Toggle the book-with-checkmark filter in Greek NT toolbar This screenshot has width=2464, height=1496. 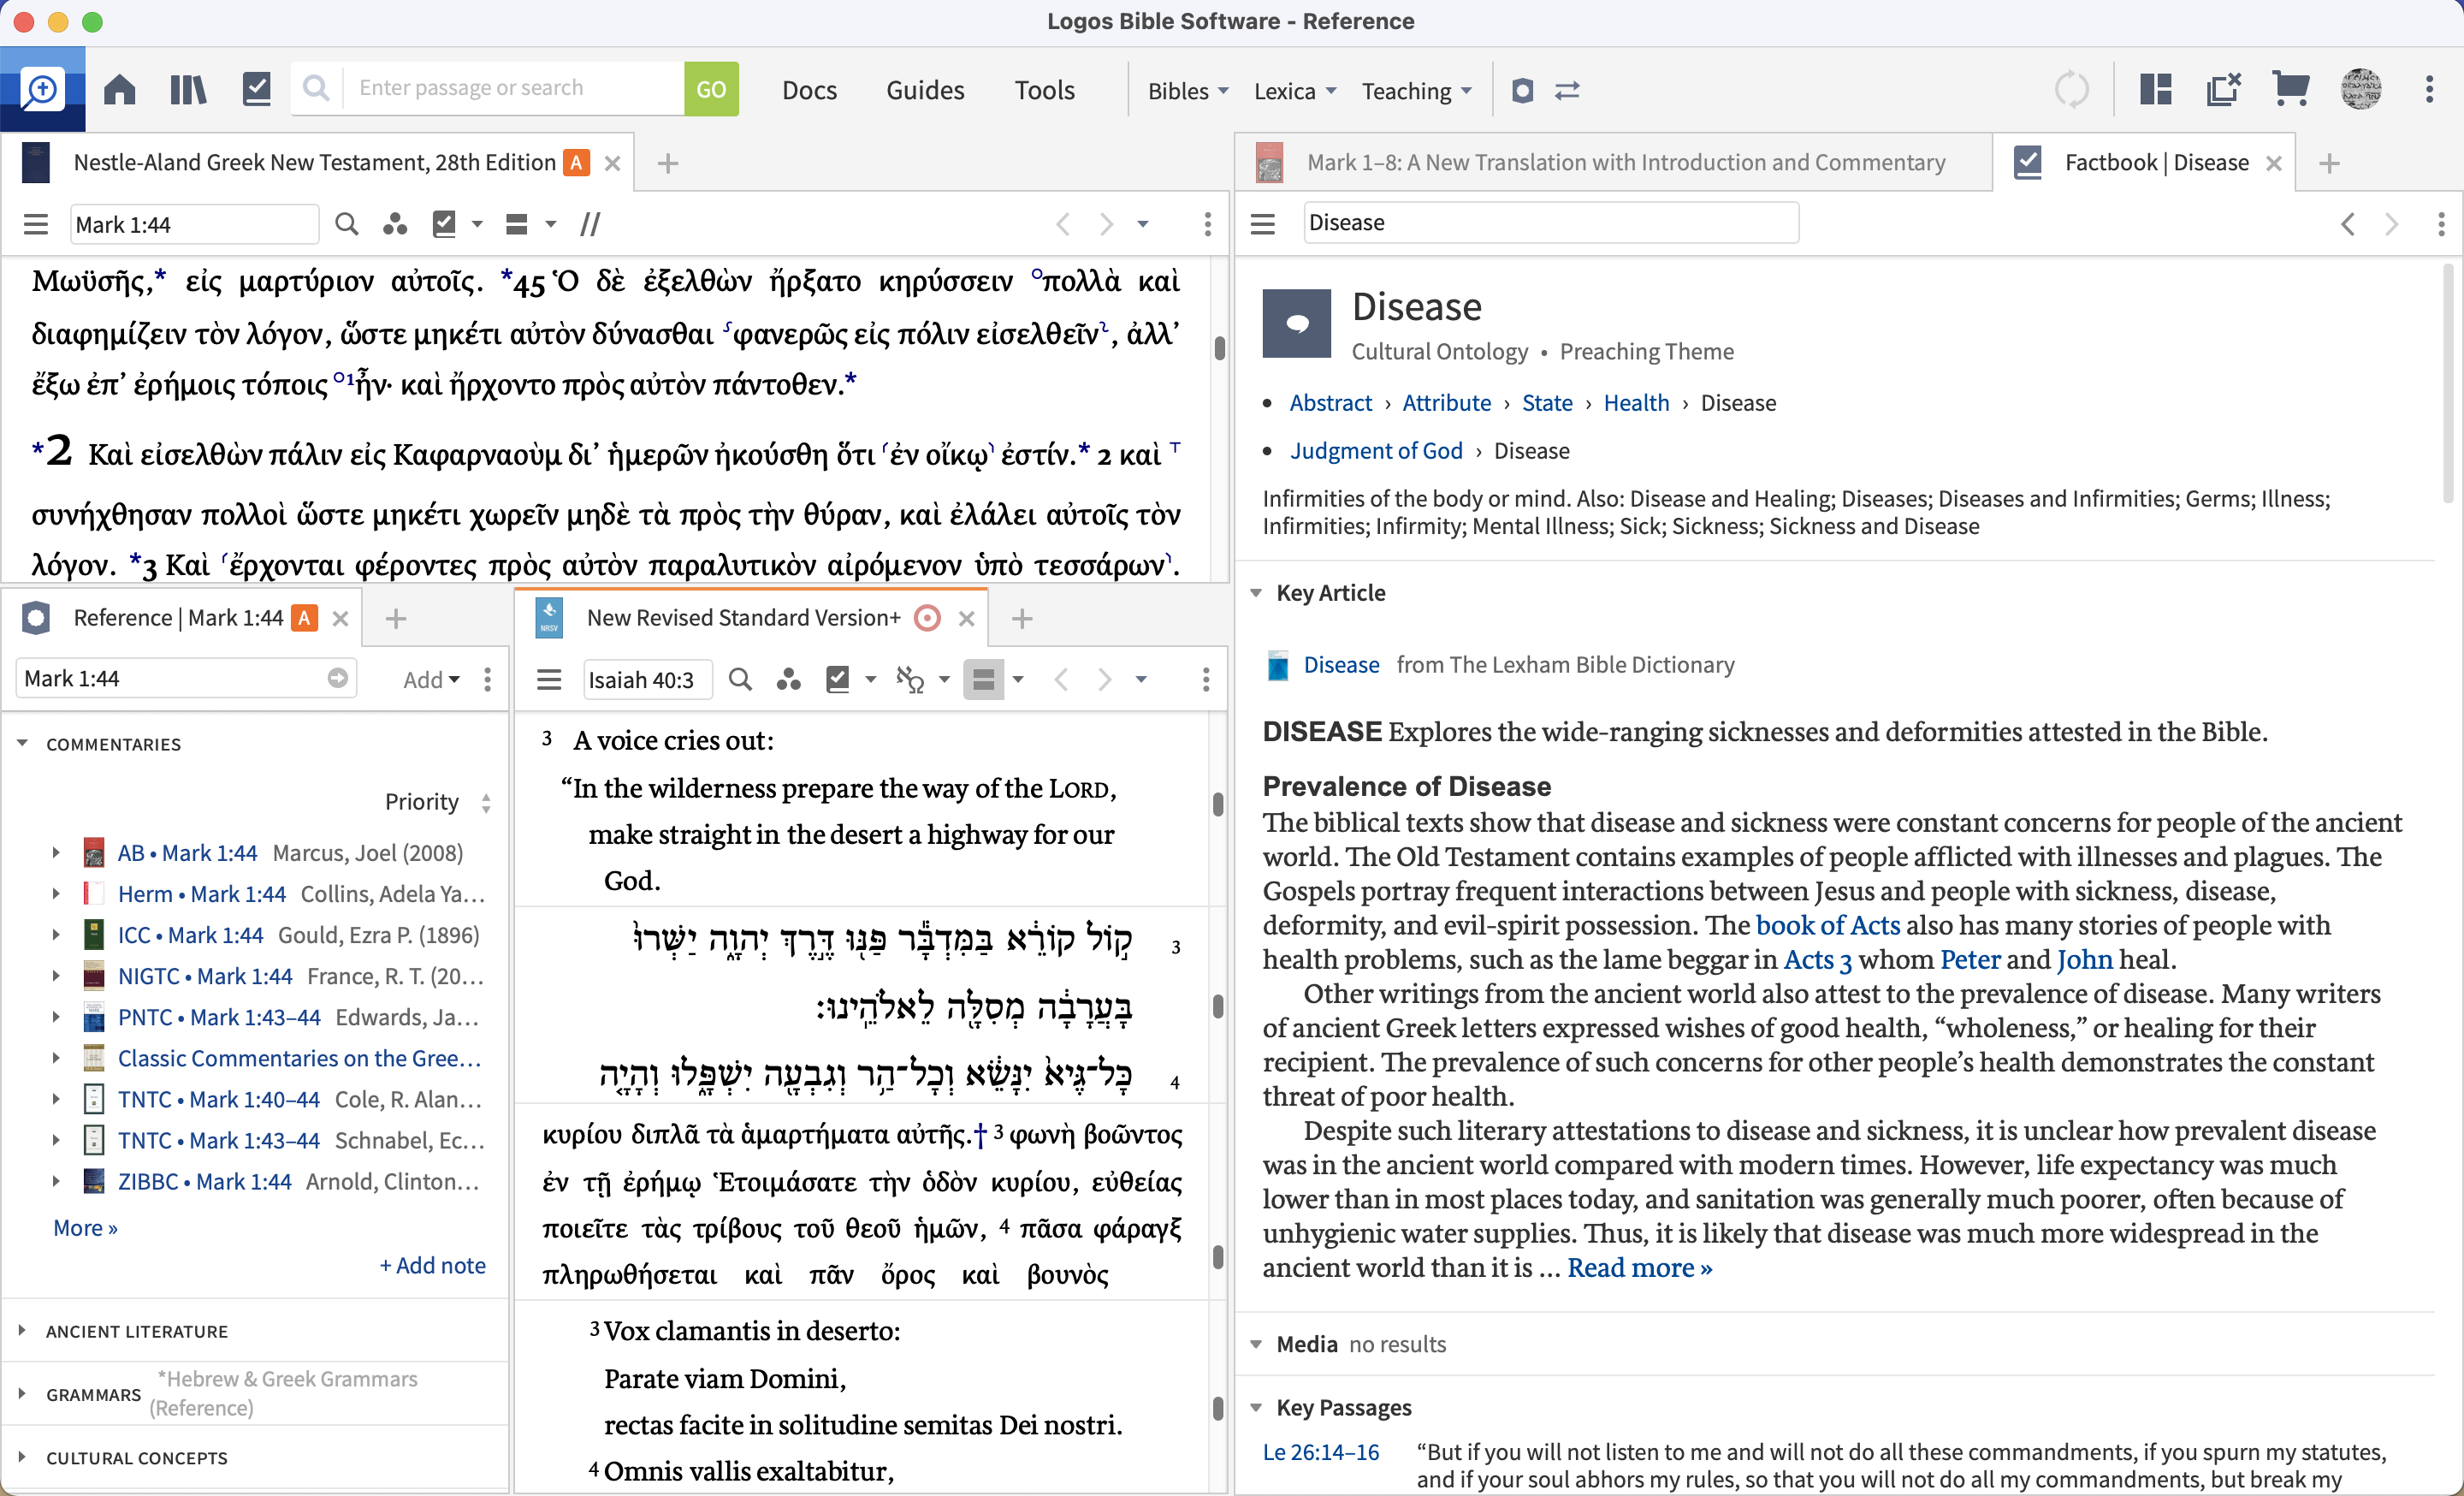pyautogui.click(x=446, y=223)
